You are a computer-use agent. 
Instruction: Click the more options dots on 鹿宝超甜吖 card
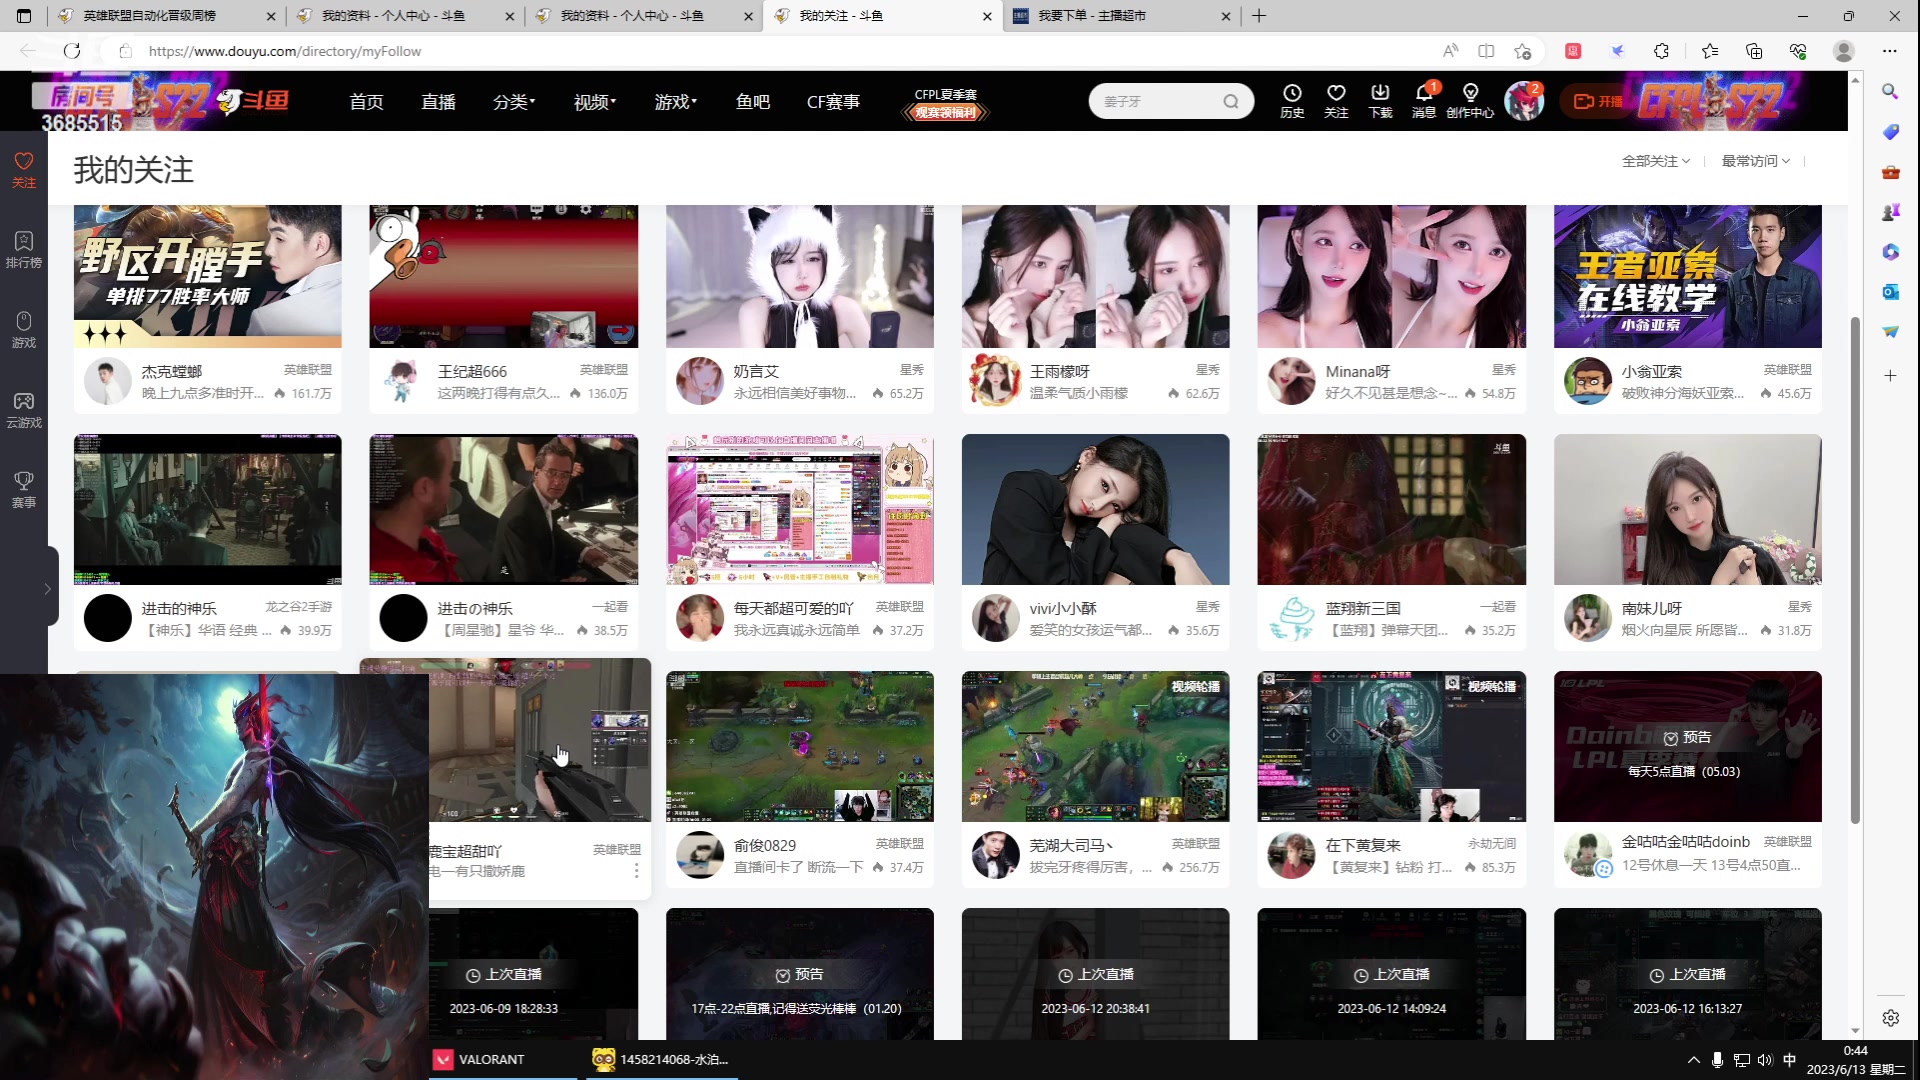[636, 871]
